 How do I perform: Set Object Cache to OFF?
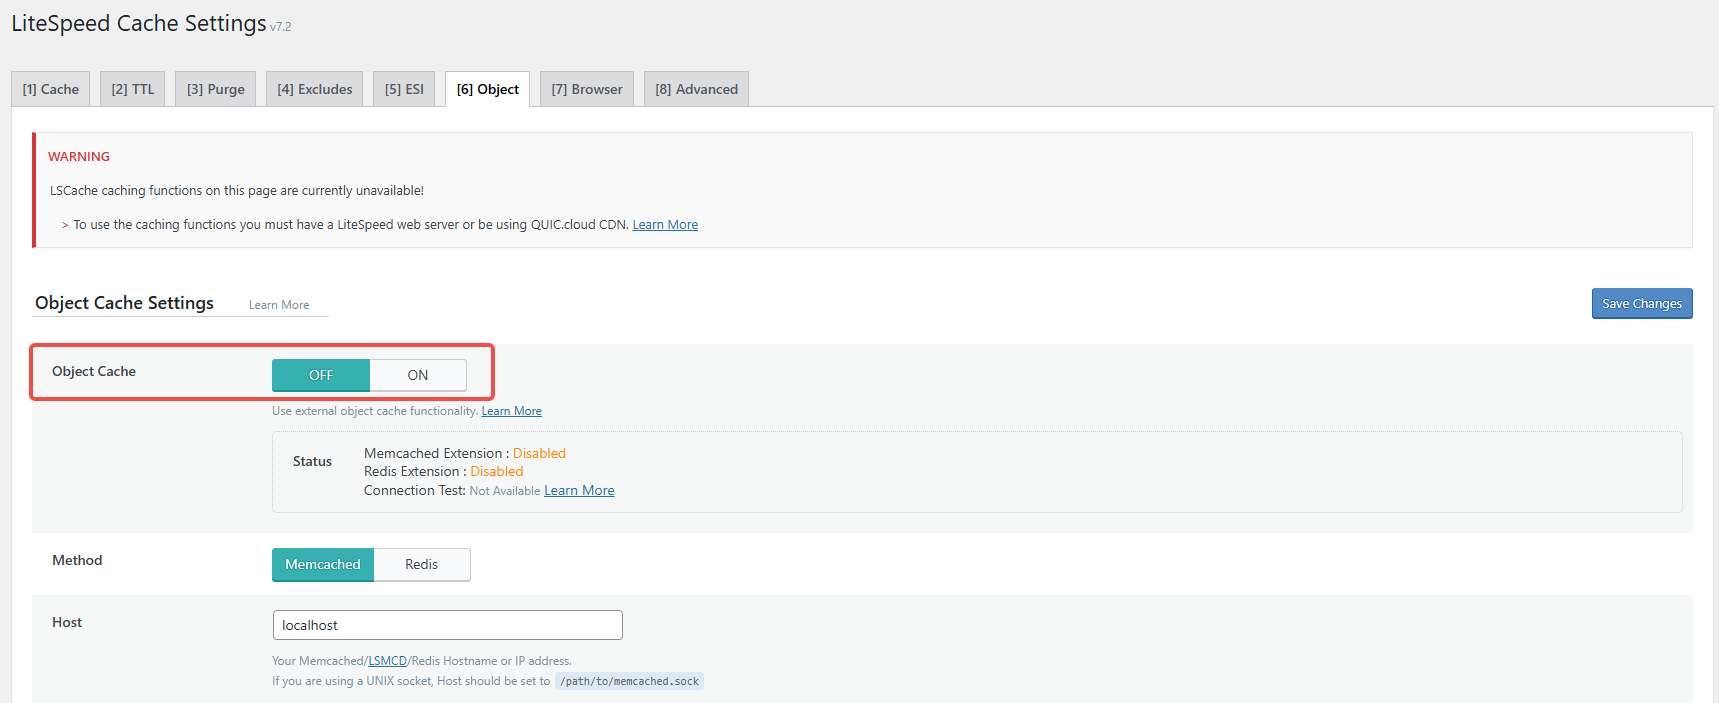point(321,375)
